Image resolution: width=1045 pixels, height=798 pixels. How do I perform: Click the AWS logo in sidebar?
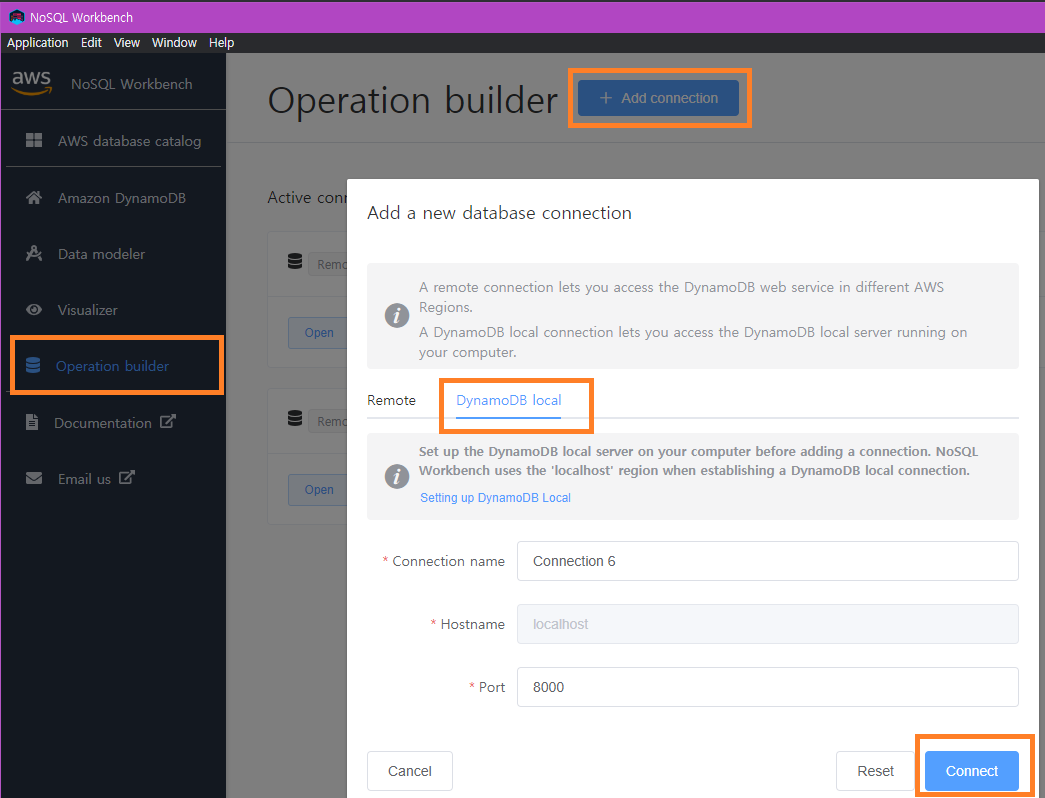[31, 83]
